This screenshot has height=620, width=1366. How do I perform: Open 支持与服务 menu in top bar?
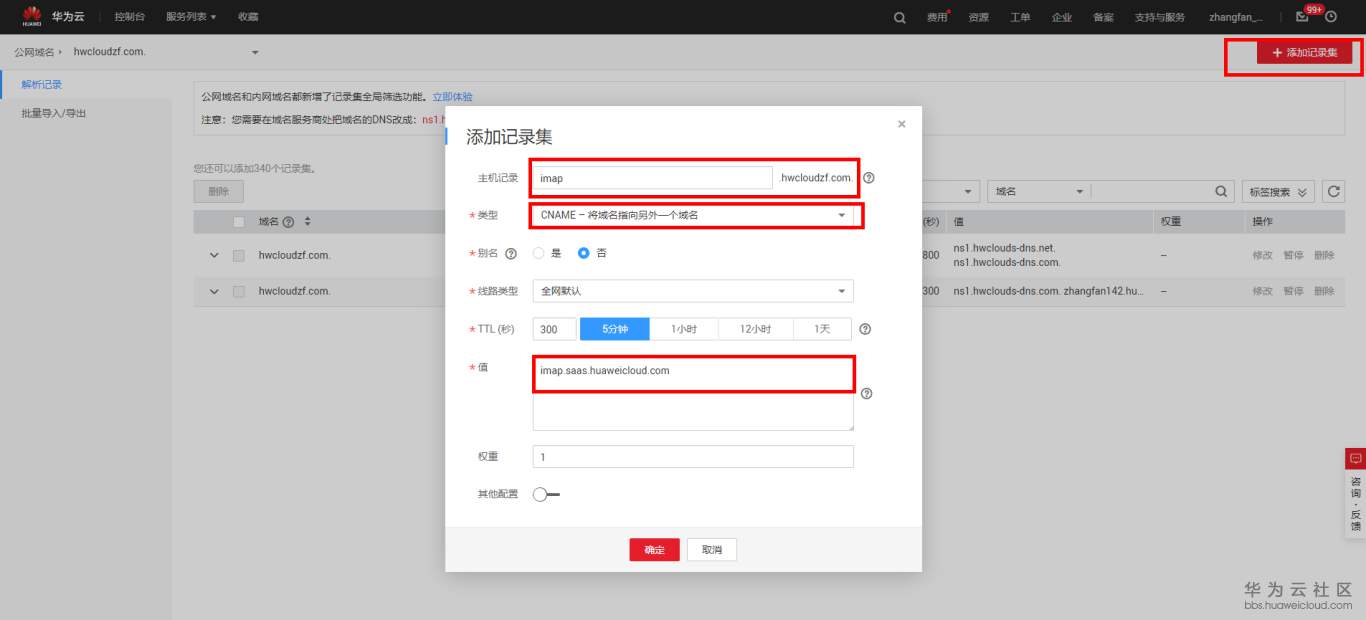coord(1160,17)
